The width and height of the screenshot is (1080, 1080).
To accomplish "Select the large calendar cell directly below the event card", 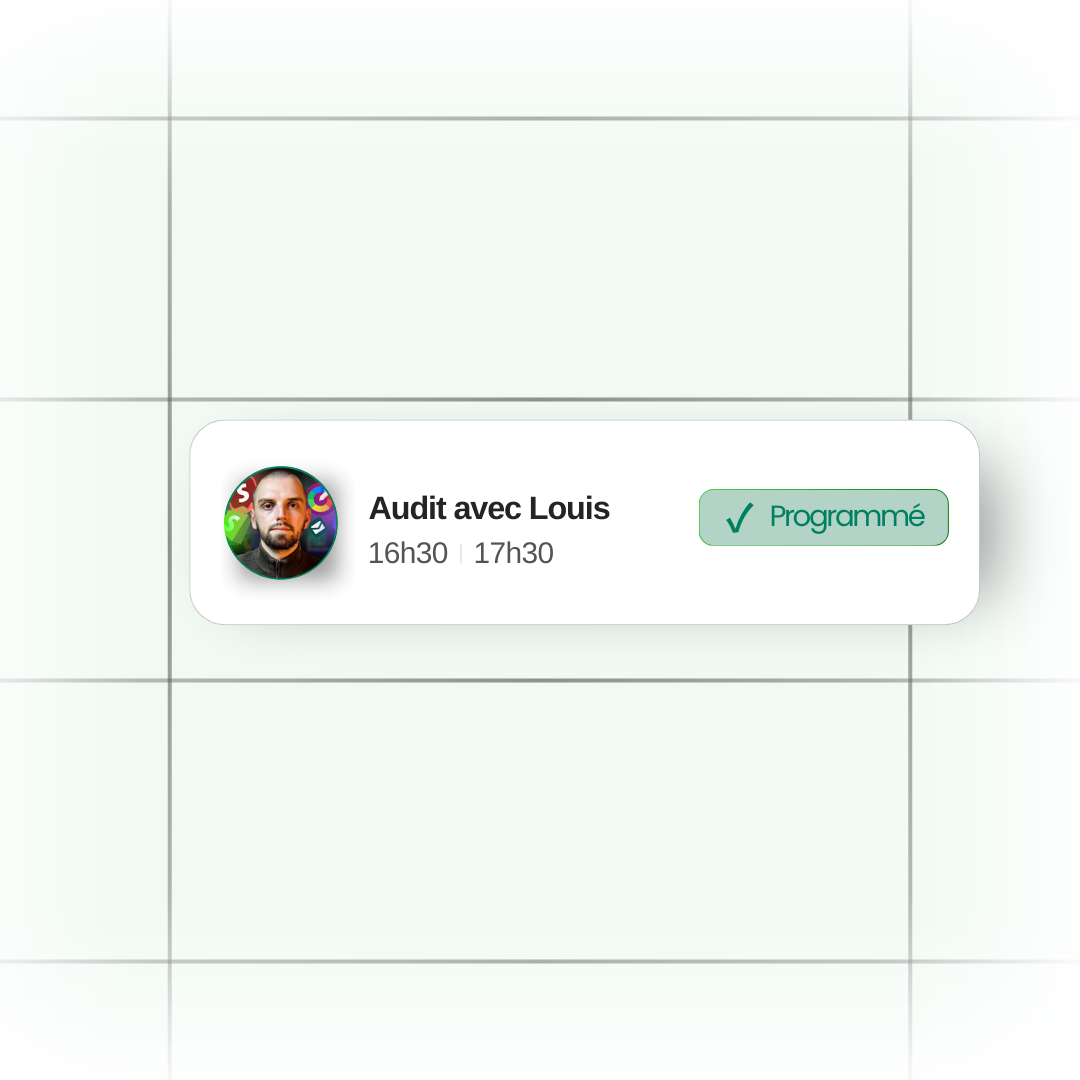I will pyautogui.click(x=540, y=821).
